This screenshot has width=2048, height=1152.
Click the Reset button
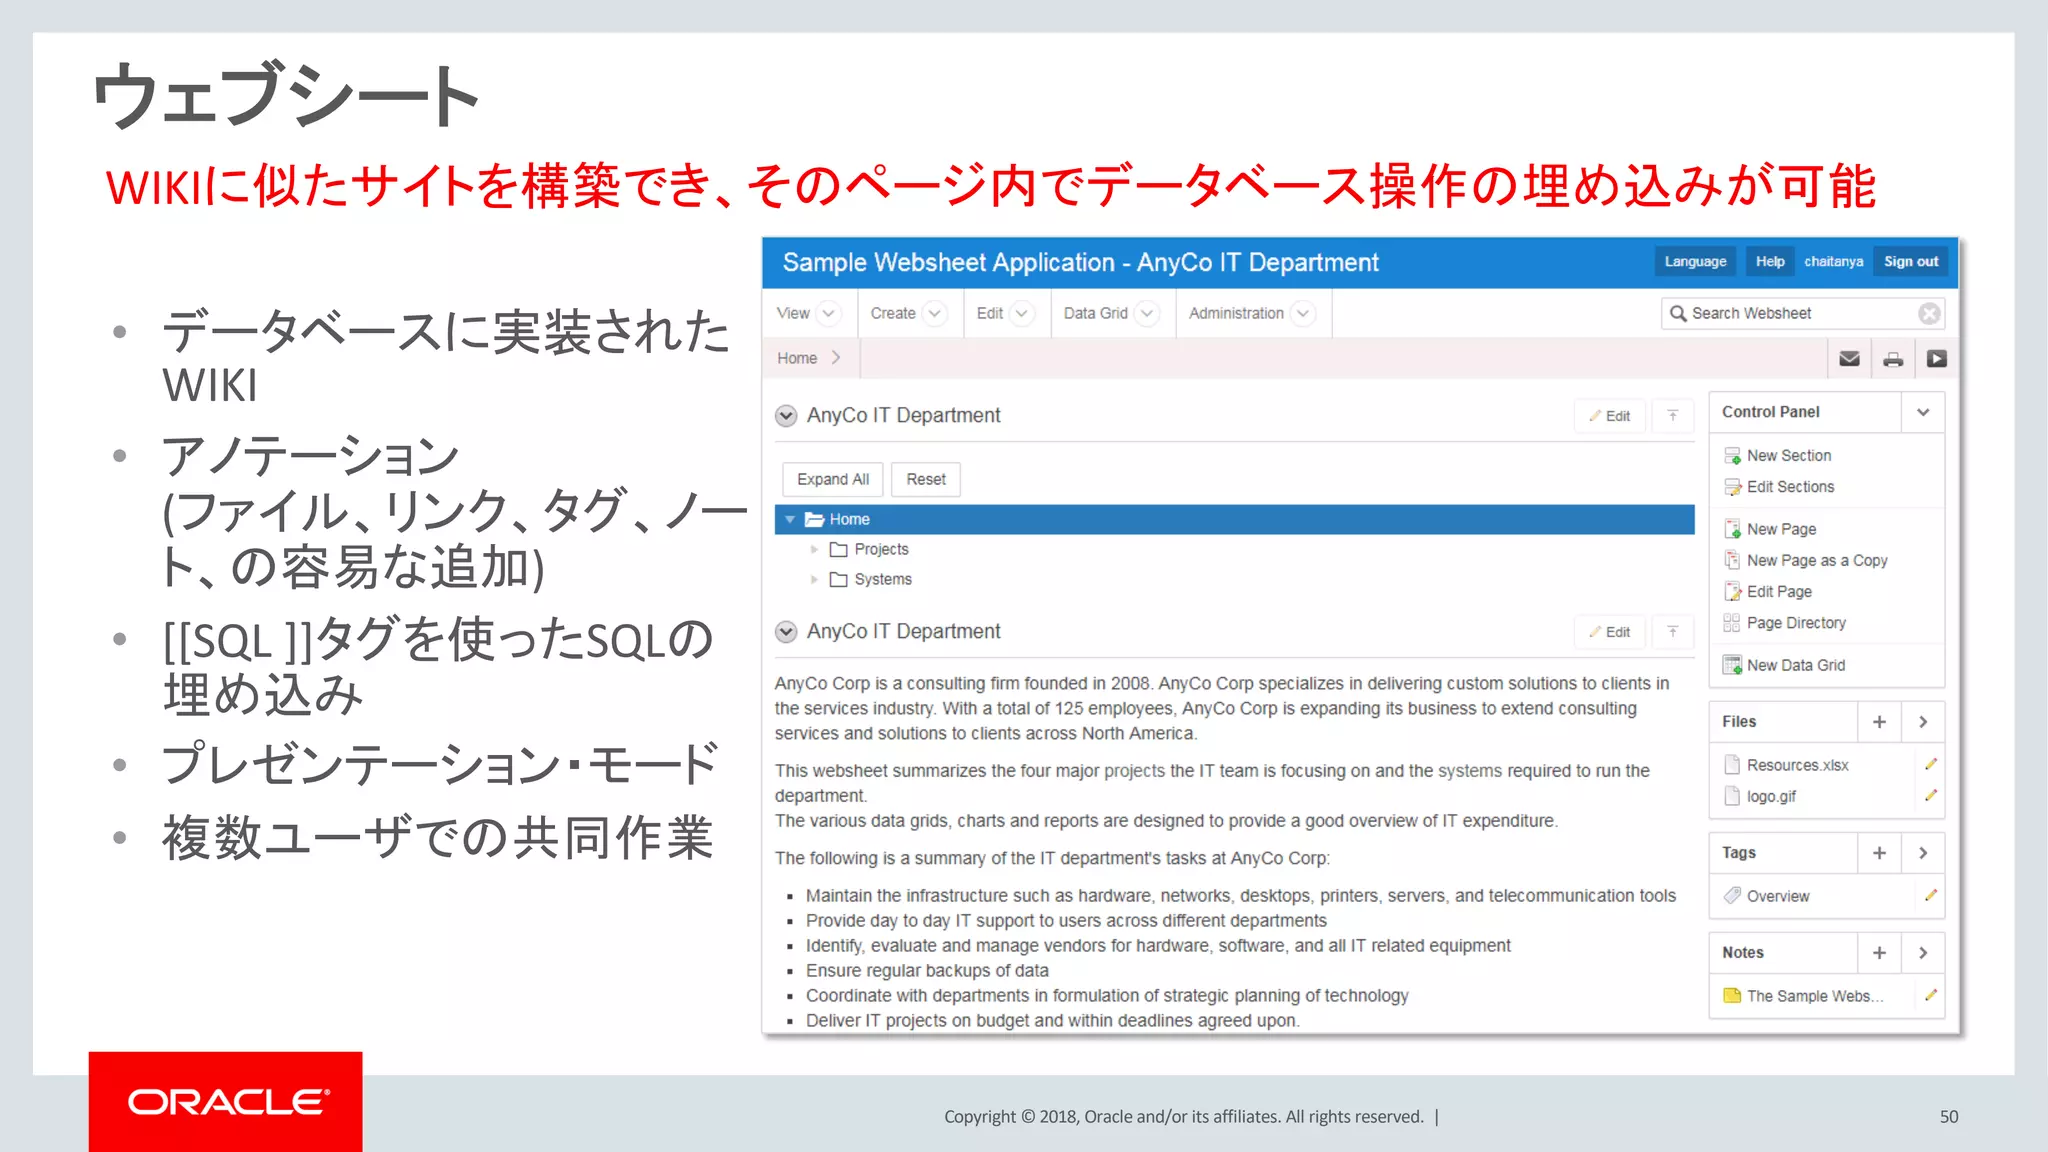click(926, 480)
